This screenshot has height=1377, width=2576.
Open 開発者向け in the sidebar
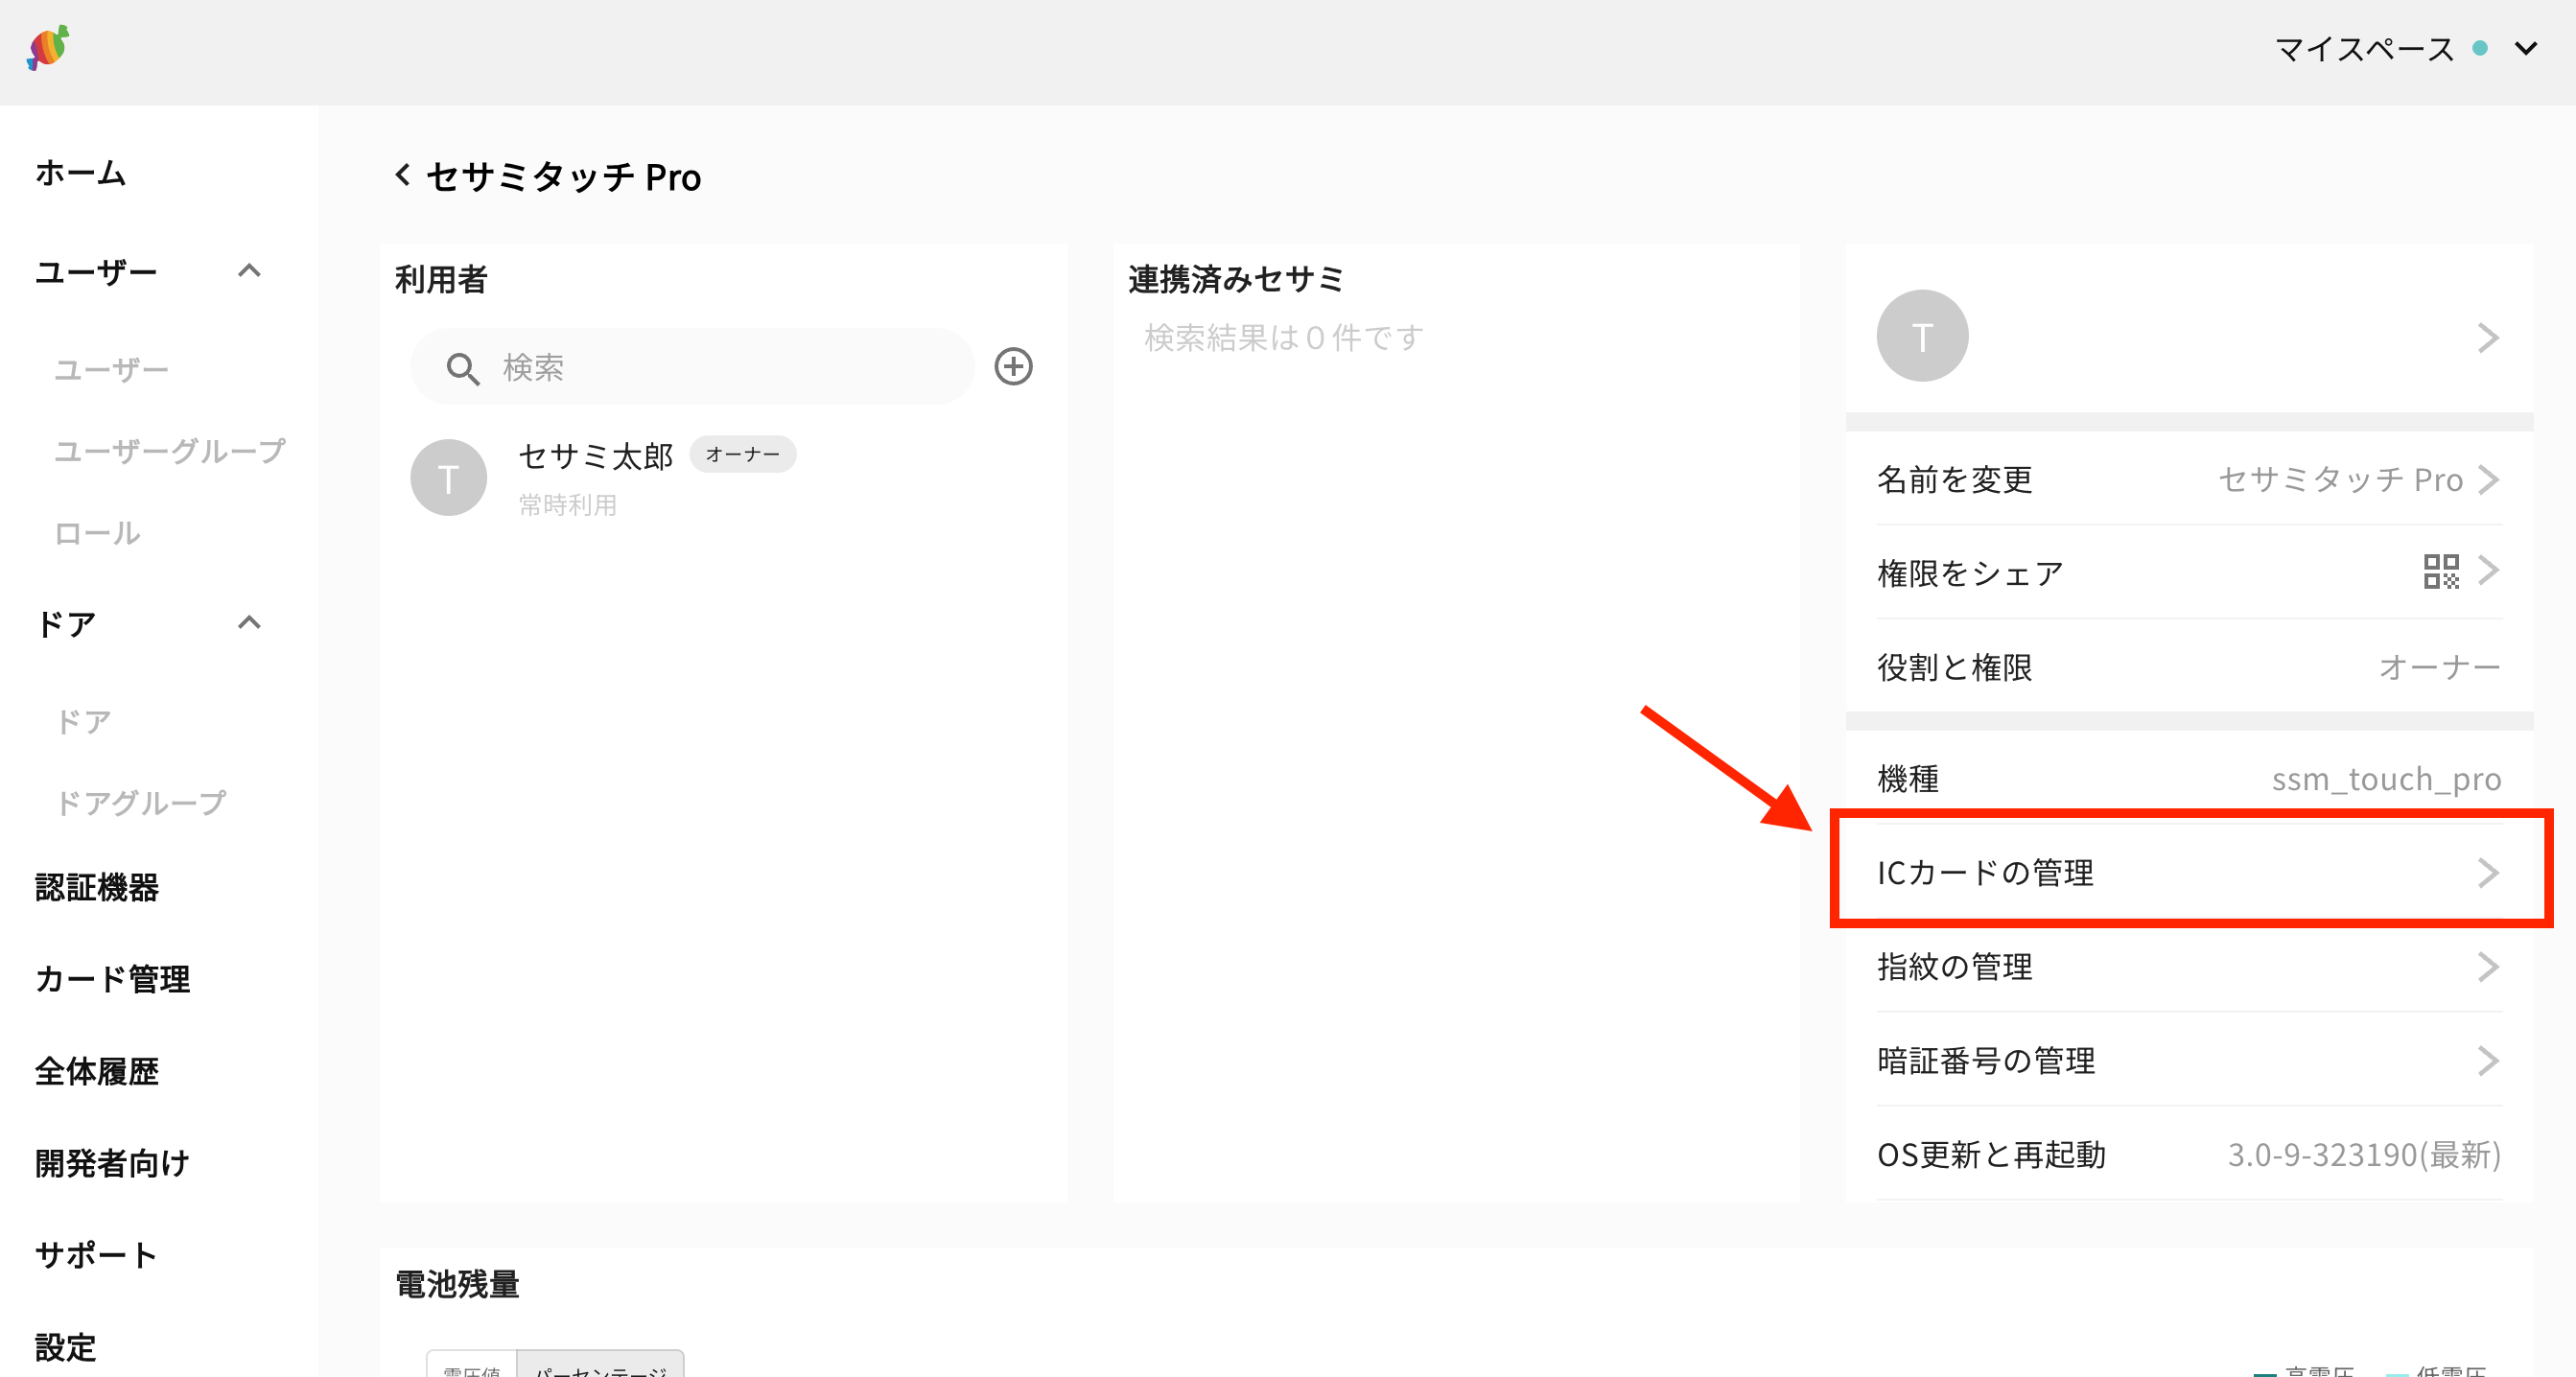(x=112, y=1163)
